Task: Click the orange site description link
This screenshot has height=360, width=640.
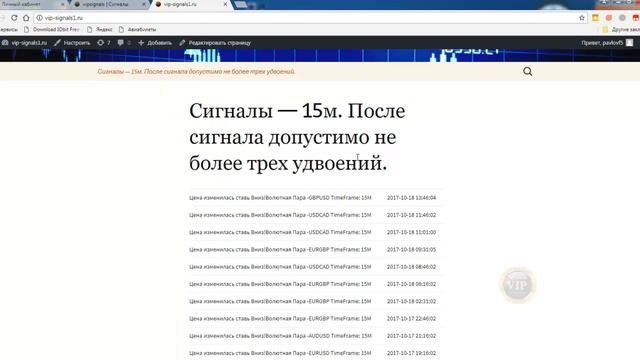Action: point(196,71)
